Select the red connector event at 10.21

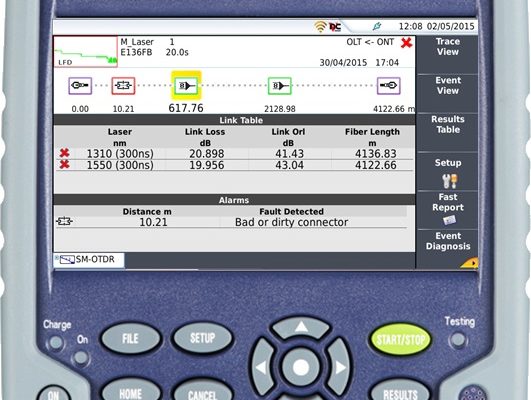123,86
